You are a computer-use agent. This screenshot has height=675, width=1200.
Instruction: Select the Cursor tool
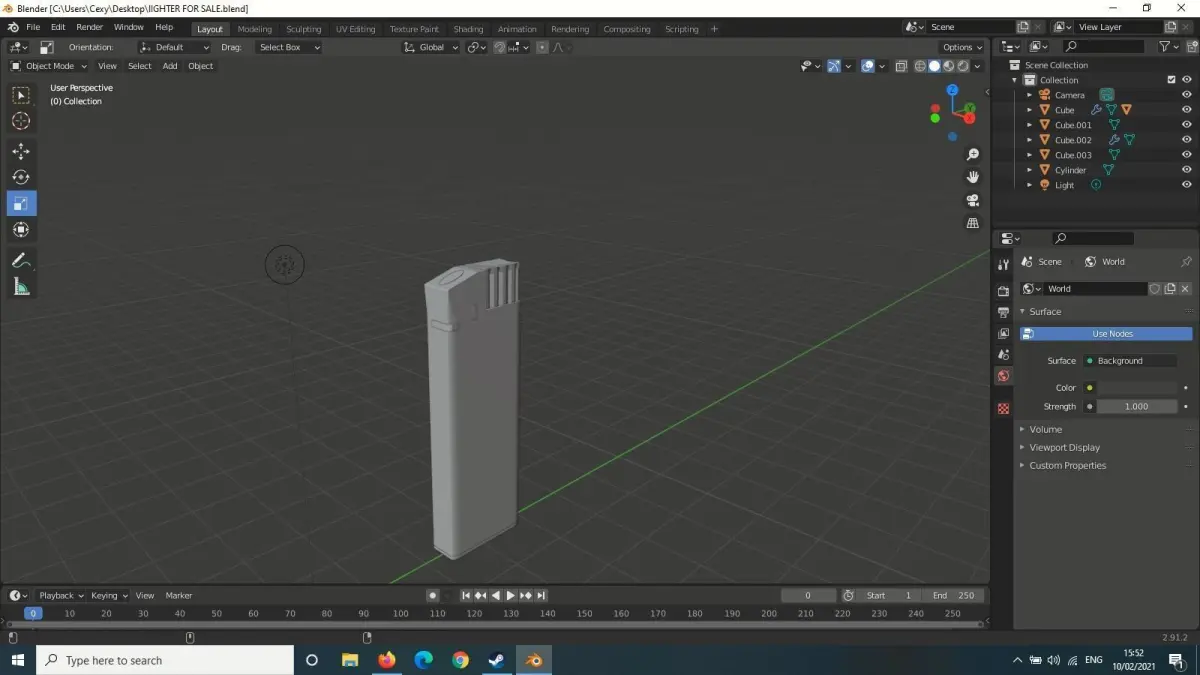point(21,121)
